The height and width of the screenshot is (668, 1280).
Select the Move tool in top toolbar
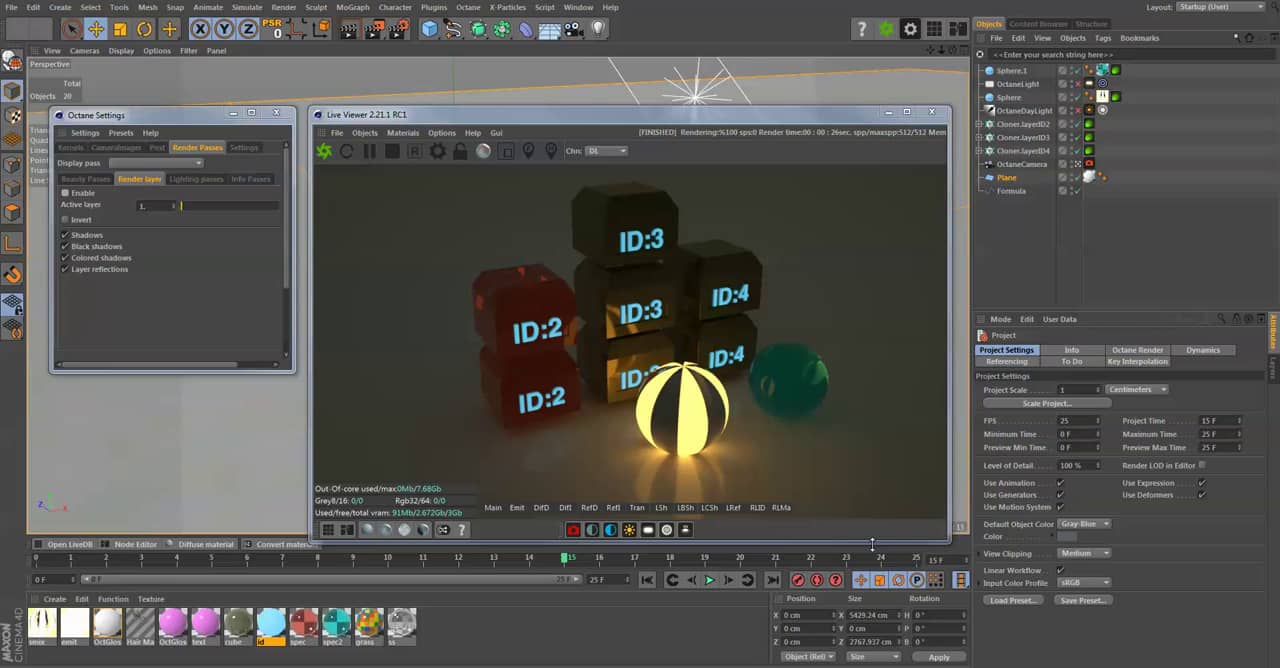(x=96, y=29)
